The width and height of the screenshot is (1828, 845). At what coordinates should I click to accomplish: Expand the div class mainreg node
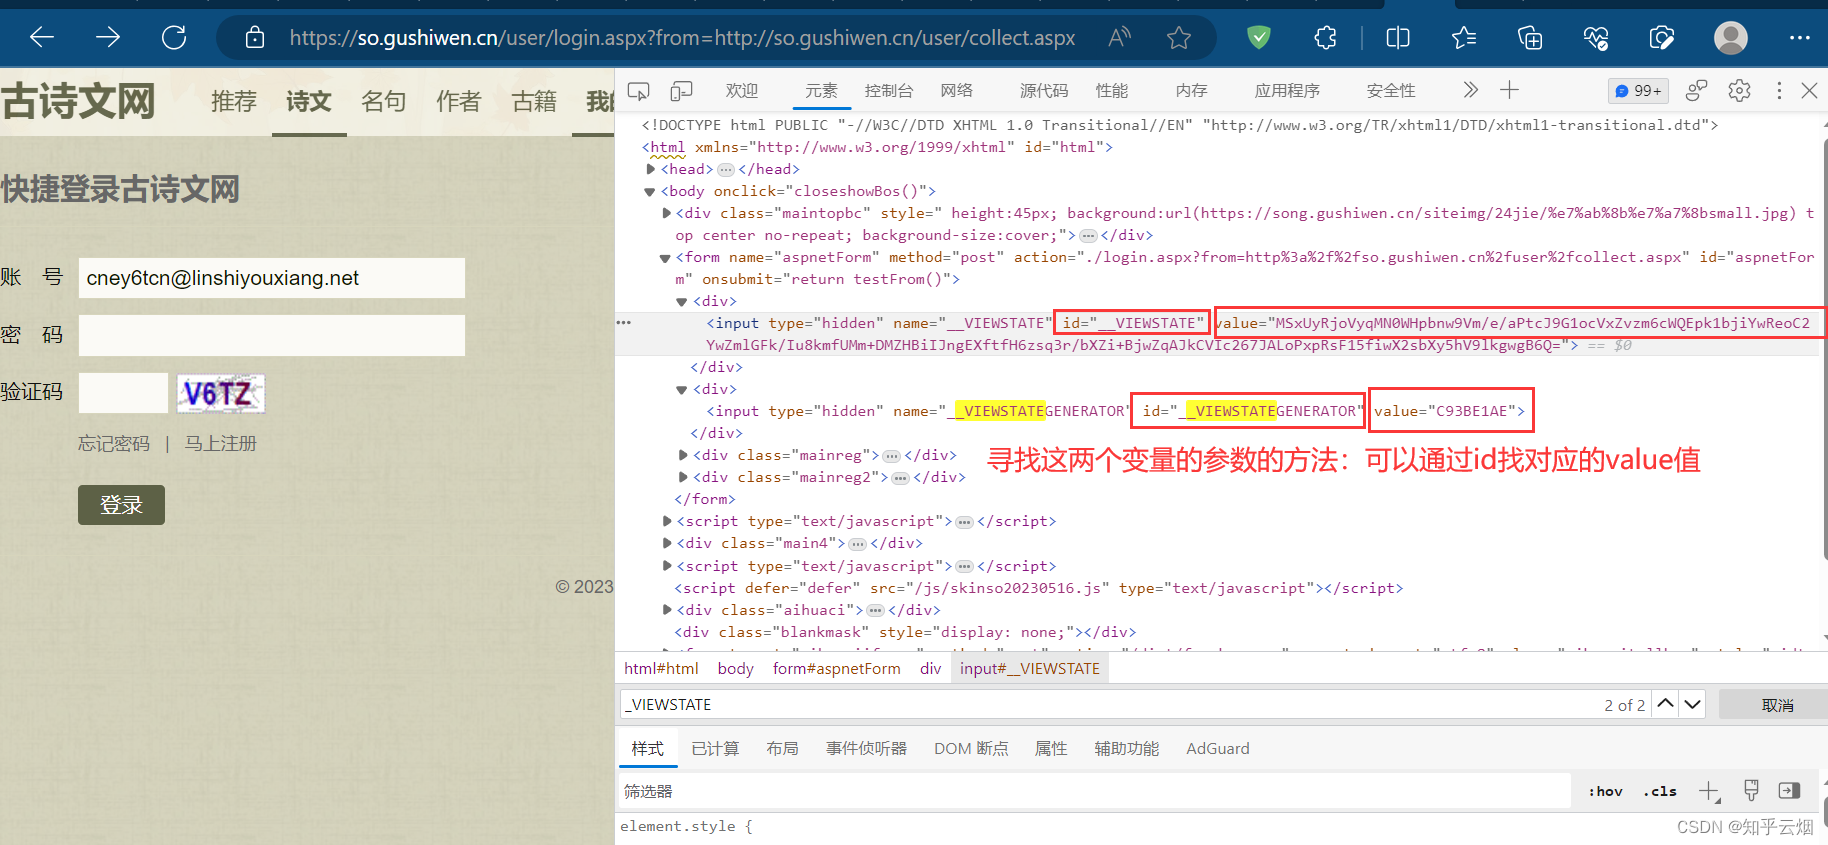pos(683,455)
